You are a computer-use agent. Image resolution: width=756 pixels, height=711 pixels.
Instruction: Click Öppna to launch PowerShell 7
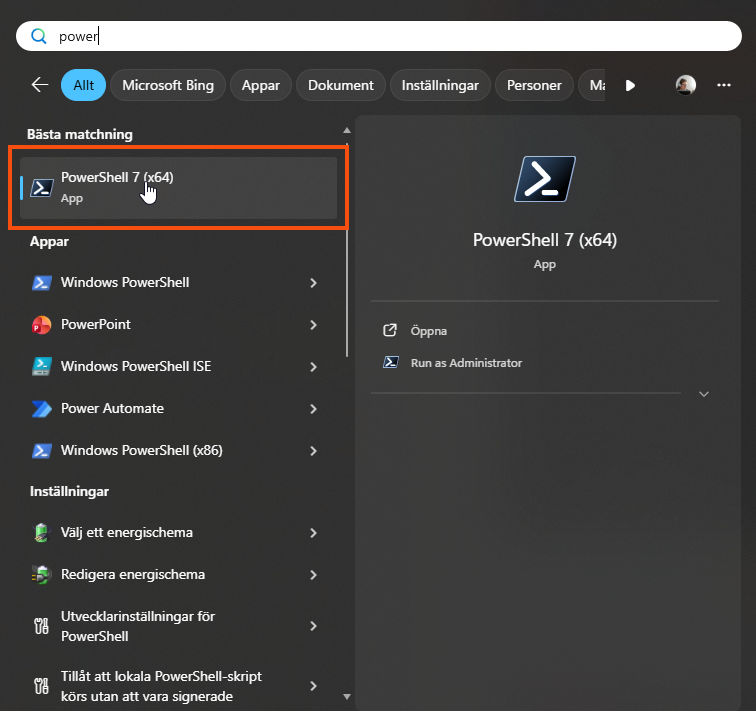point(428,331)
